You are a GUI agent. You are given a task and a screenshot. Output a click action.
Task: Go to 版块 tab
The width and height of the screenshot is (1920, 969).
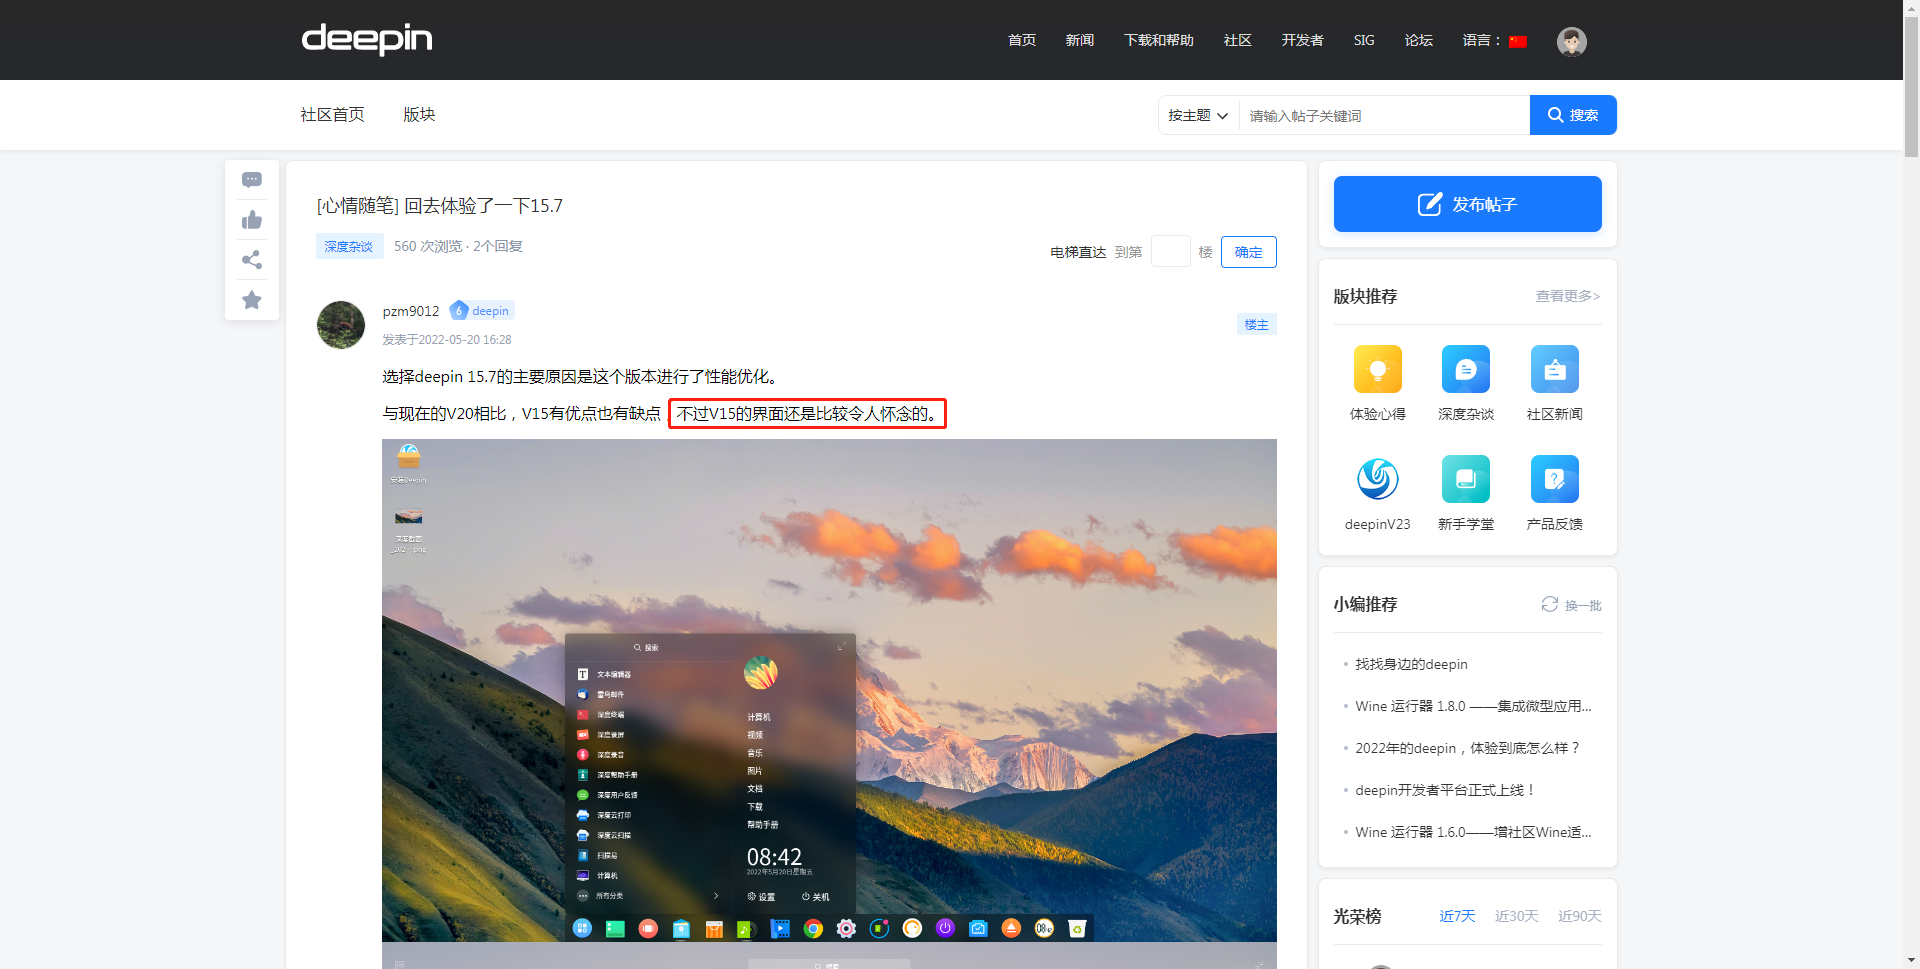[x=419, y=115]
